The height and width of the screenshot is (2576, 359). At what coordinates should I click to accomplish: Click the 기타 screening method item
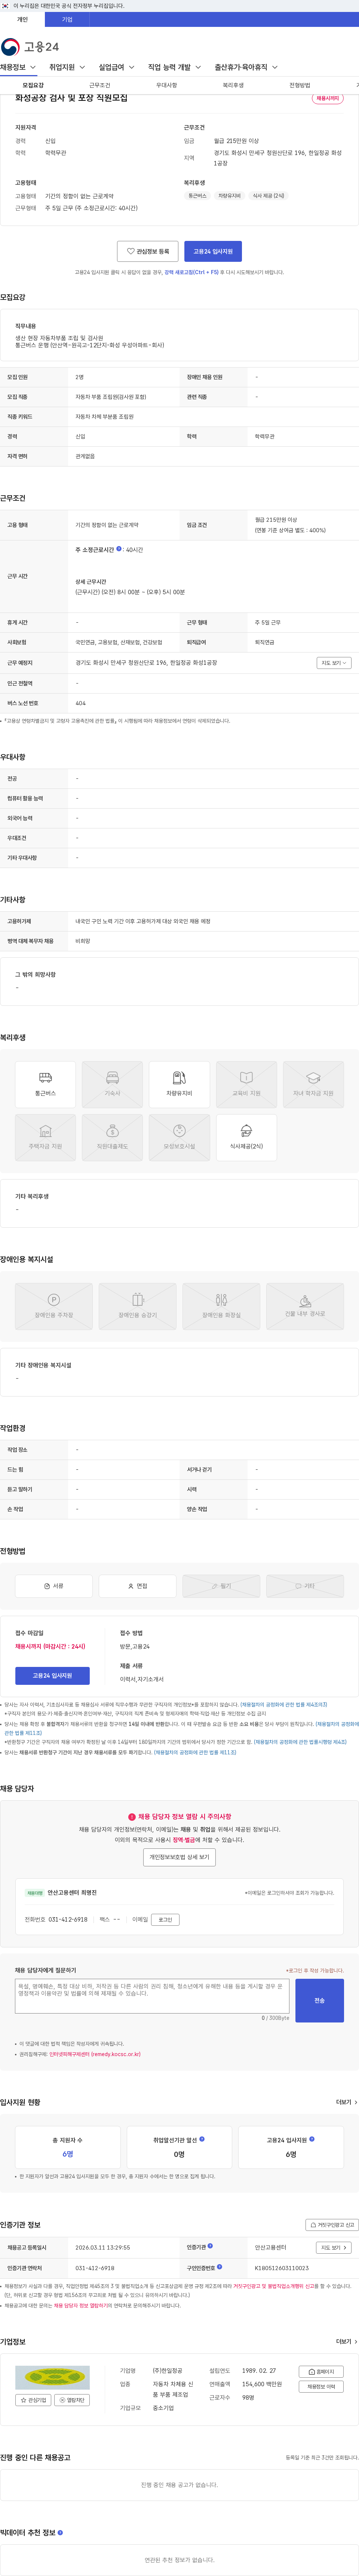click(305, 1586)
